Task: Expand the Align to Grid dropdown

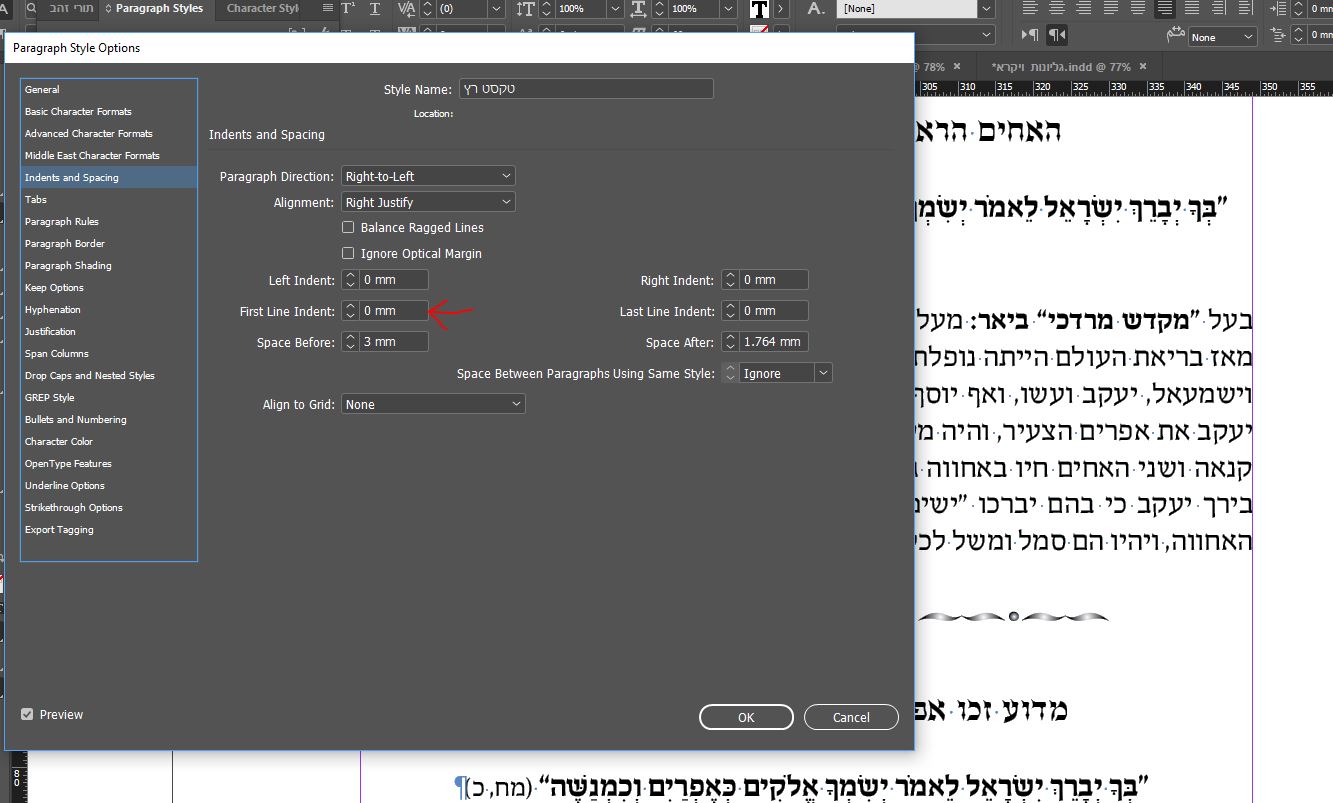Action: click(433, 403)
